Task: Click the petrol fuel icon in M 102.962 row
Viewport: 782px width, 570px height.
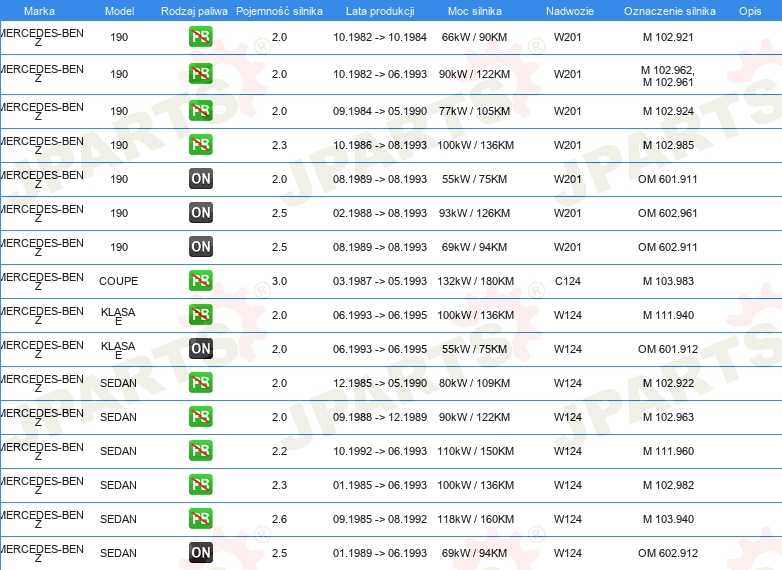Action: (x=201, y=74)
